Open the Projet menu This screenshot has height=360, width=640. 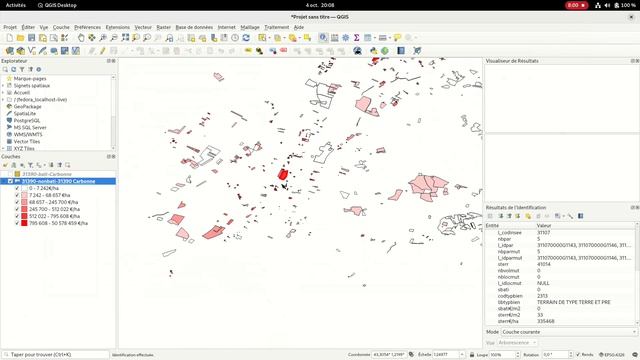point(10,27)
